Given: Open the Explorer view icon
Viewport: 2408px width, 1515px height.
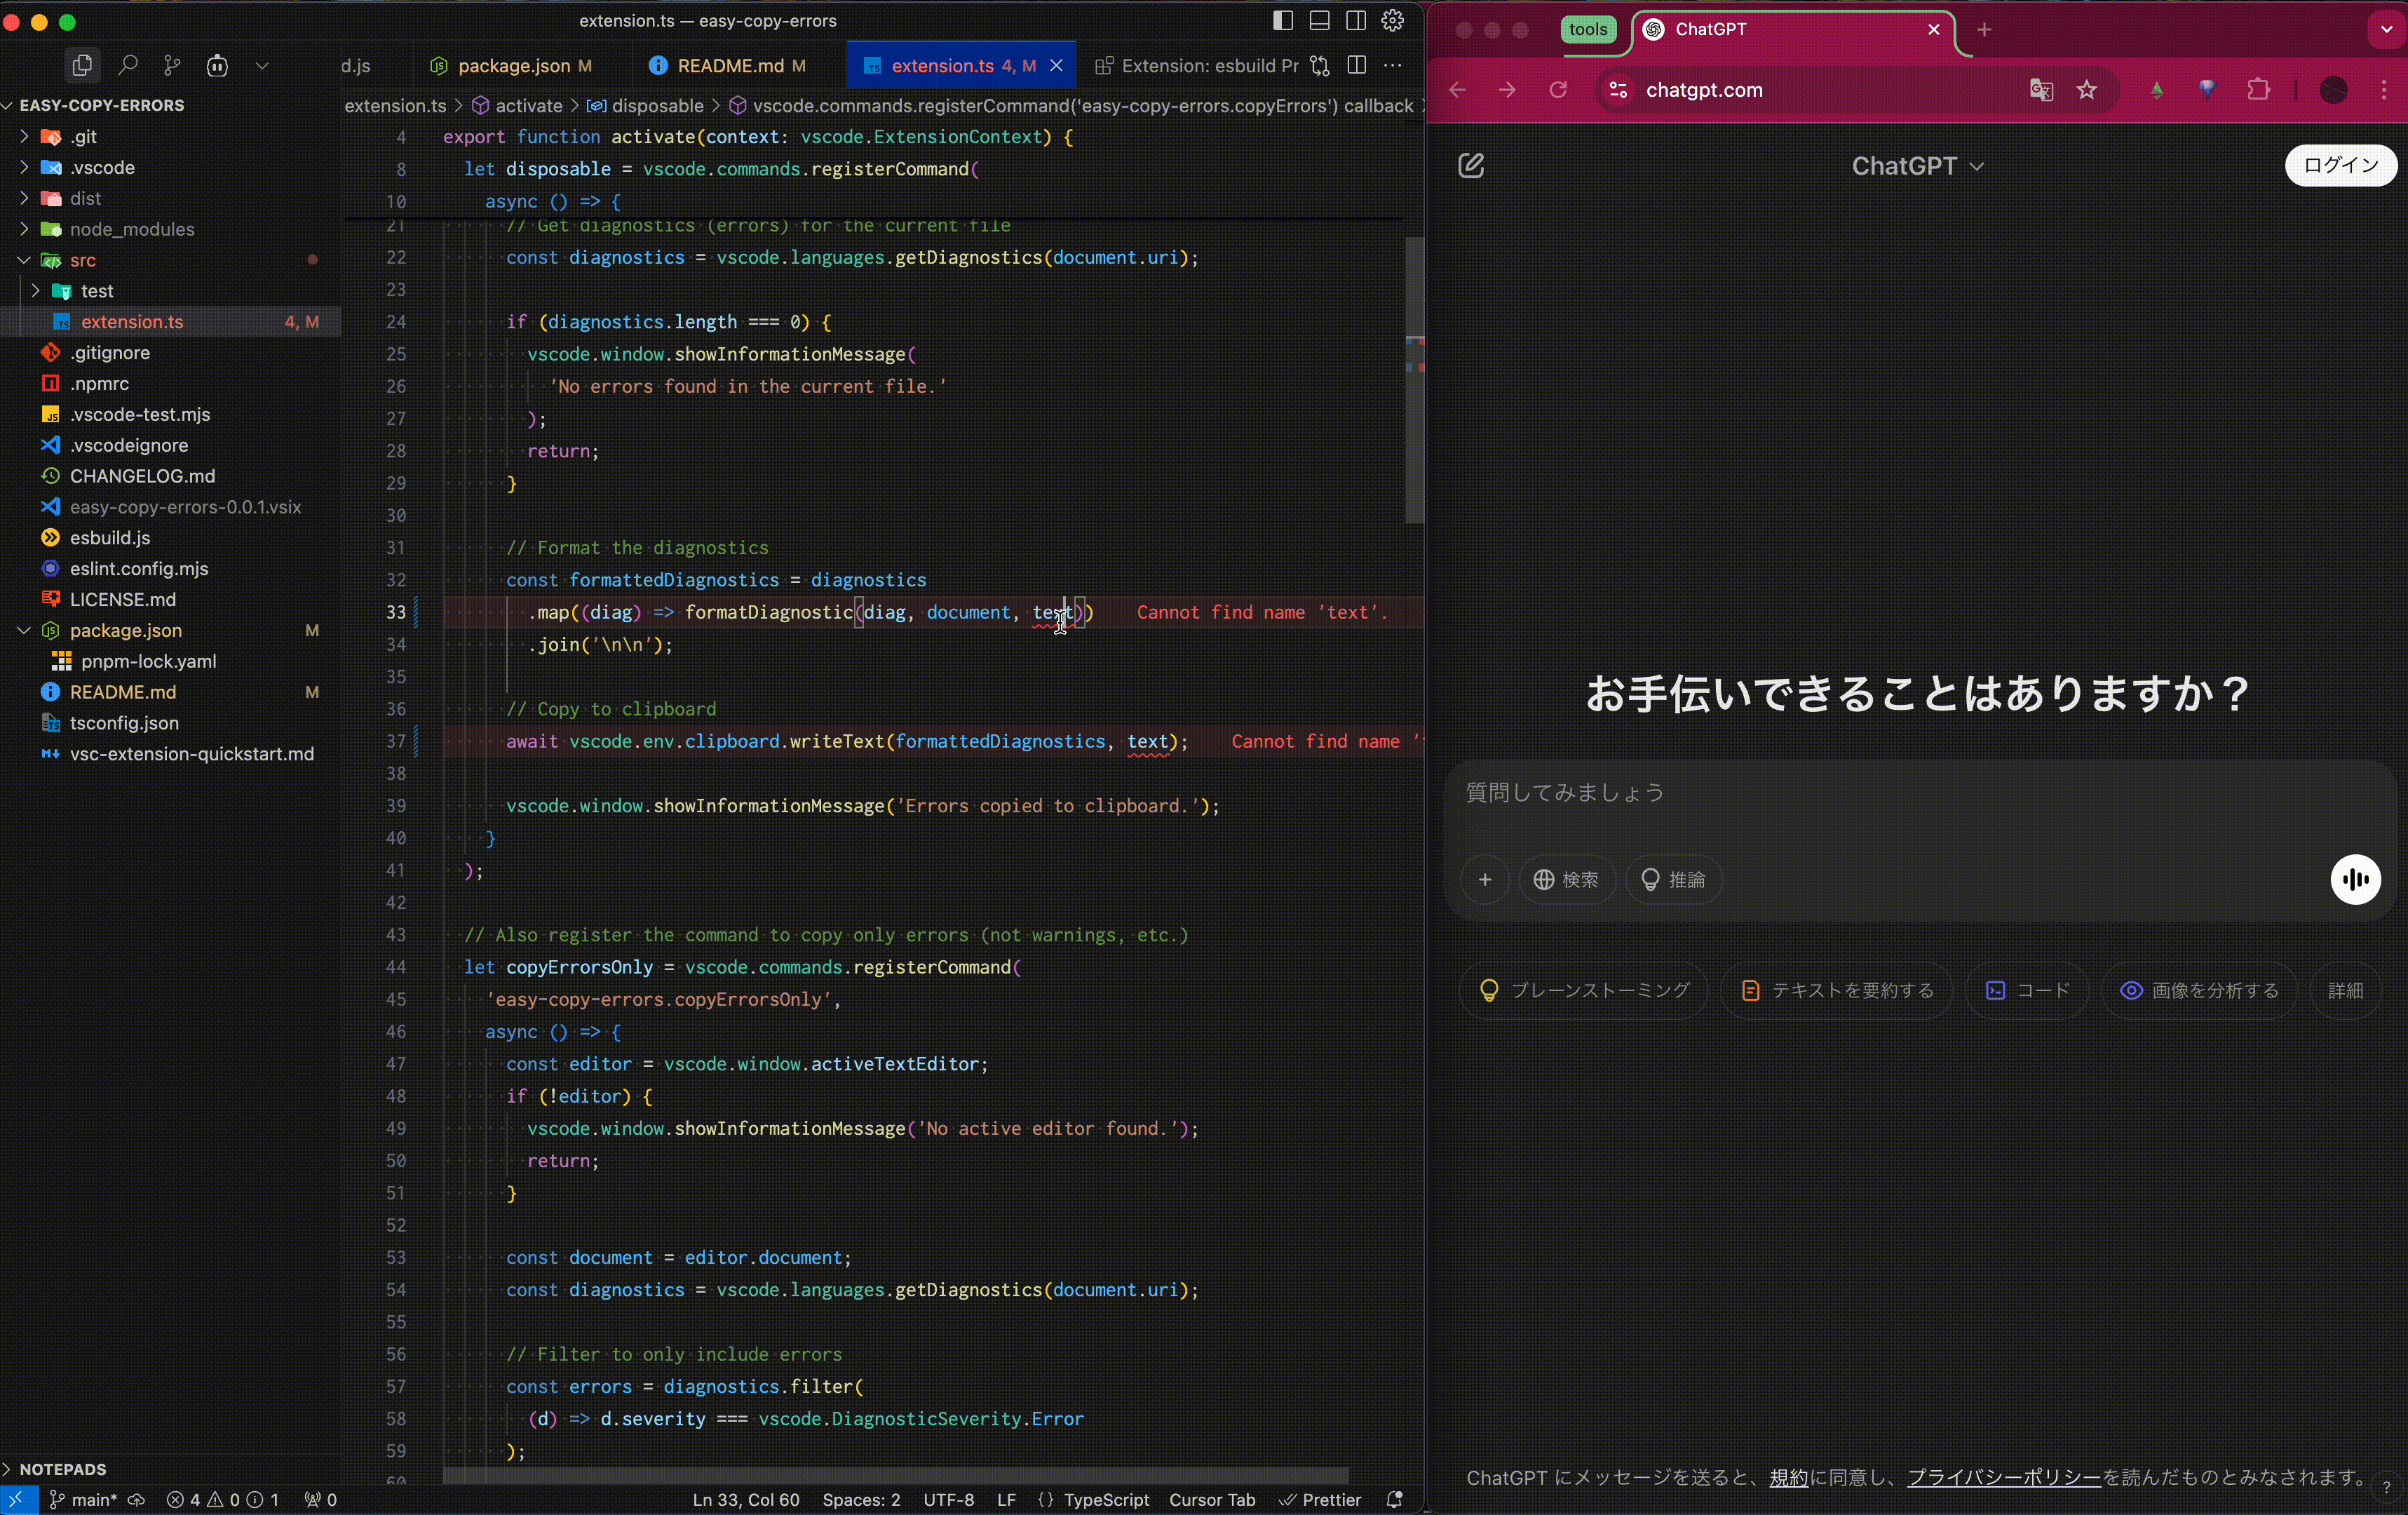Looking at the screenshot, I should (x=82, y=66).
